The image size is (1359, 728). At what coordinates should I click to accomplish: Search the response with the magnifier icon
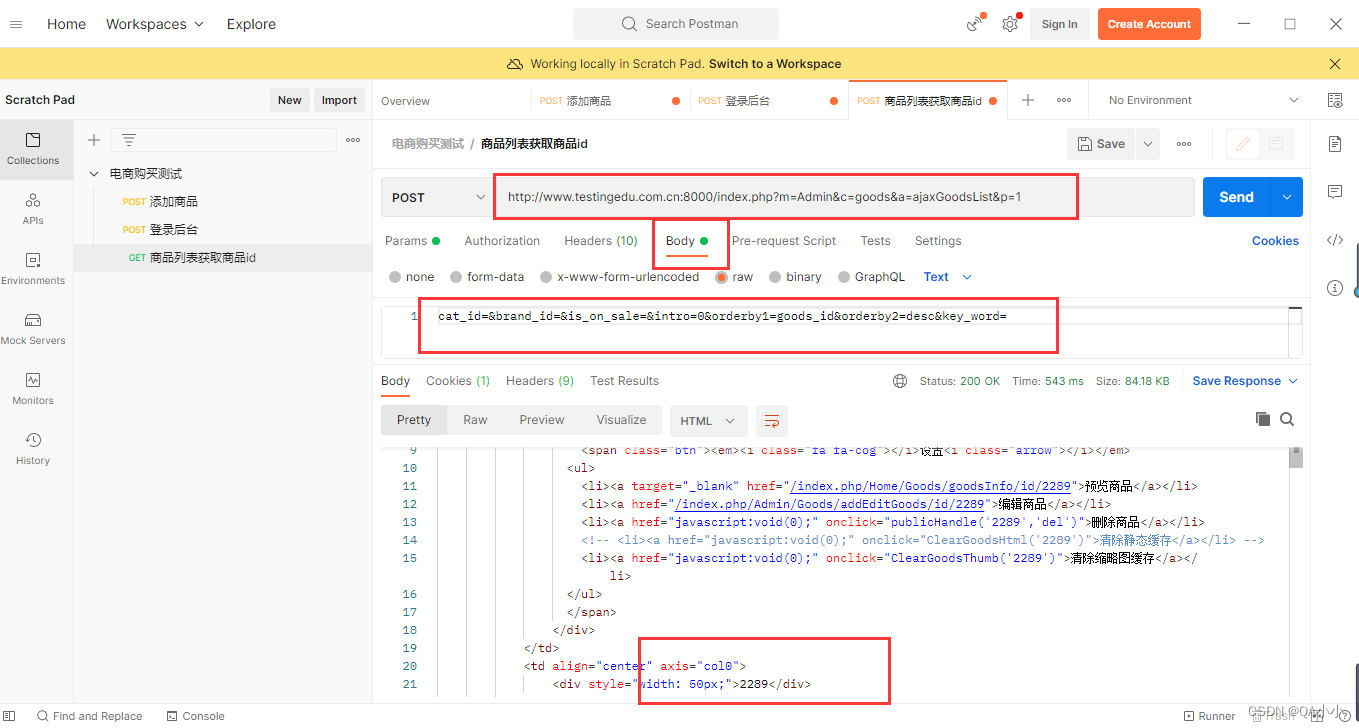click(1287, 419)
